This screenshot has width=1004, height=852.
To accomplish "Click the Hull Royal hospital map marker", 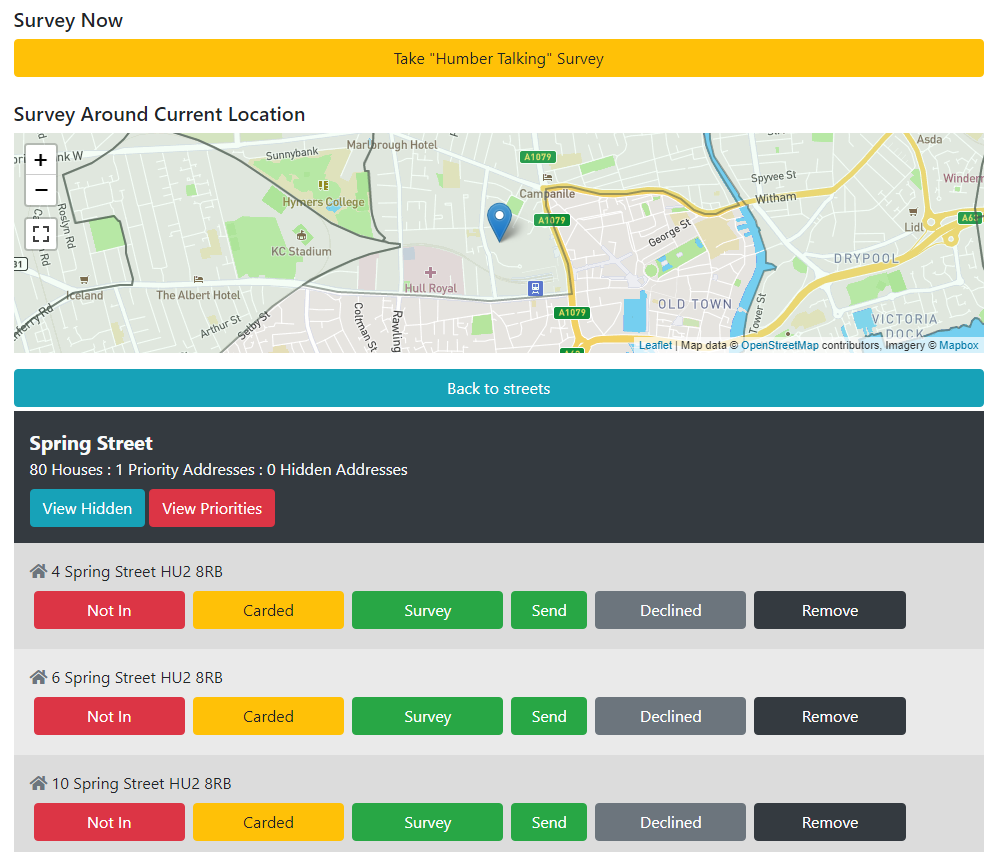I will pyautogui.click(x=430, y=272).
